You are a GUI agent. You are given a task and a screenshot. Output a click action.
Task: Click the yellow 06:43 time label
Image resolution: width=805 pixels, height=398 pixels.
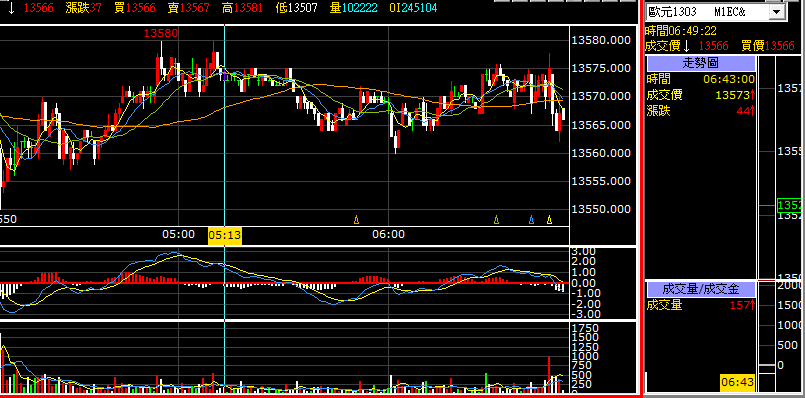(x=737, y=382)
